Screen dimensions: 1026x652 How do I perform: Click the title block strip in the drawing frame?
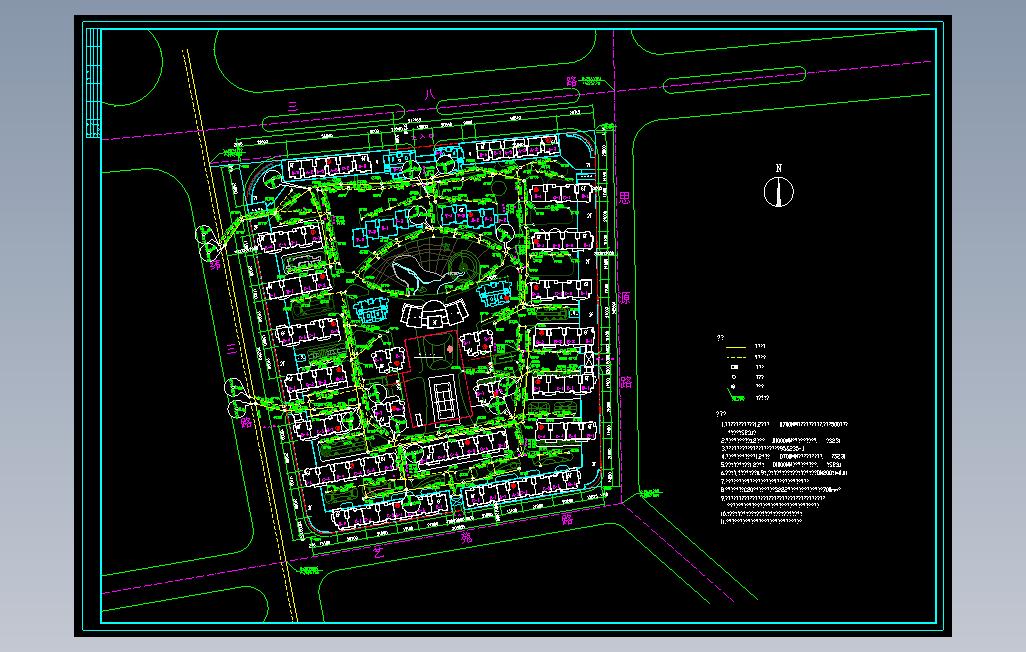pos(94,82)
